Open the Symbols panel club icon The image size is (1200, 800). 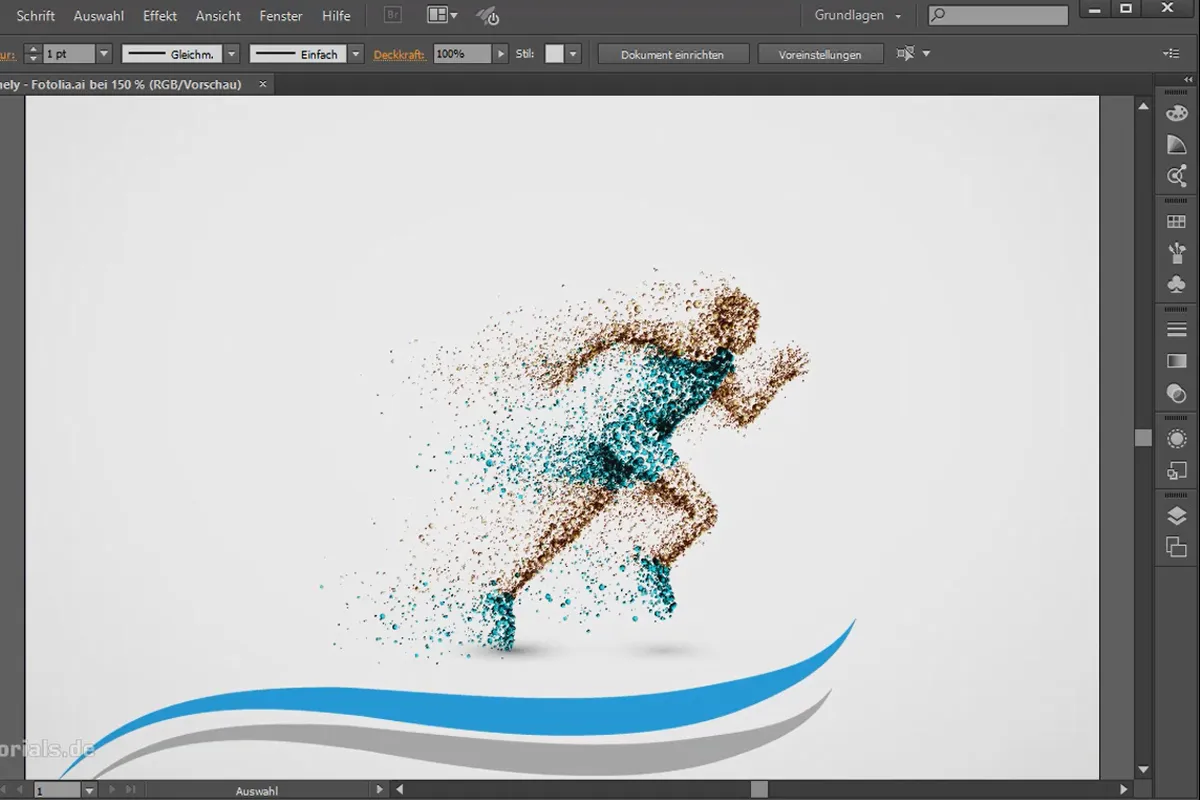click(x=1177, y=285)
